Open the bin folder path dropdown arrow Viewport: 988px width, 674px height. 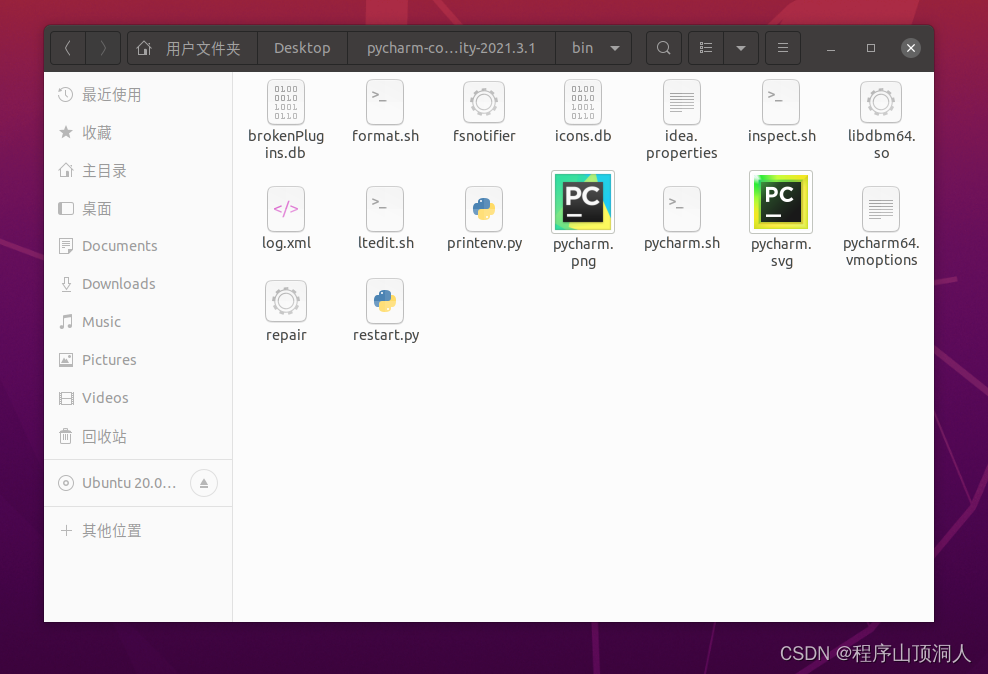pyautogui.click(x=615, y=48)
